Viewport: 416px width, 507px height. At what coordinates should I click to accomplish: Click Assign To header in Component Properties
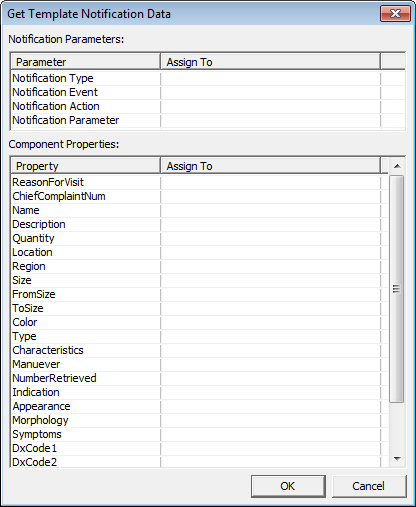point(270,166)
